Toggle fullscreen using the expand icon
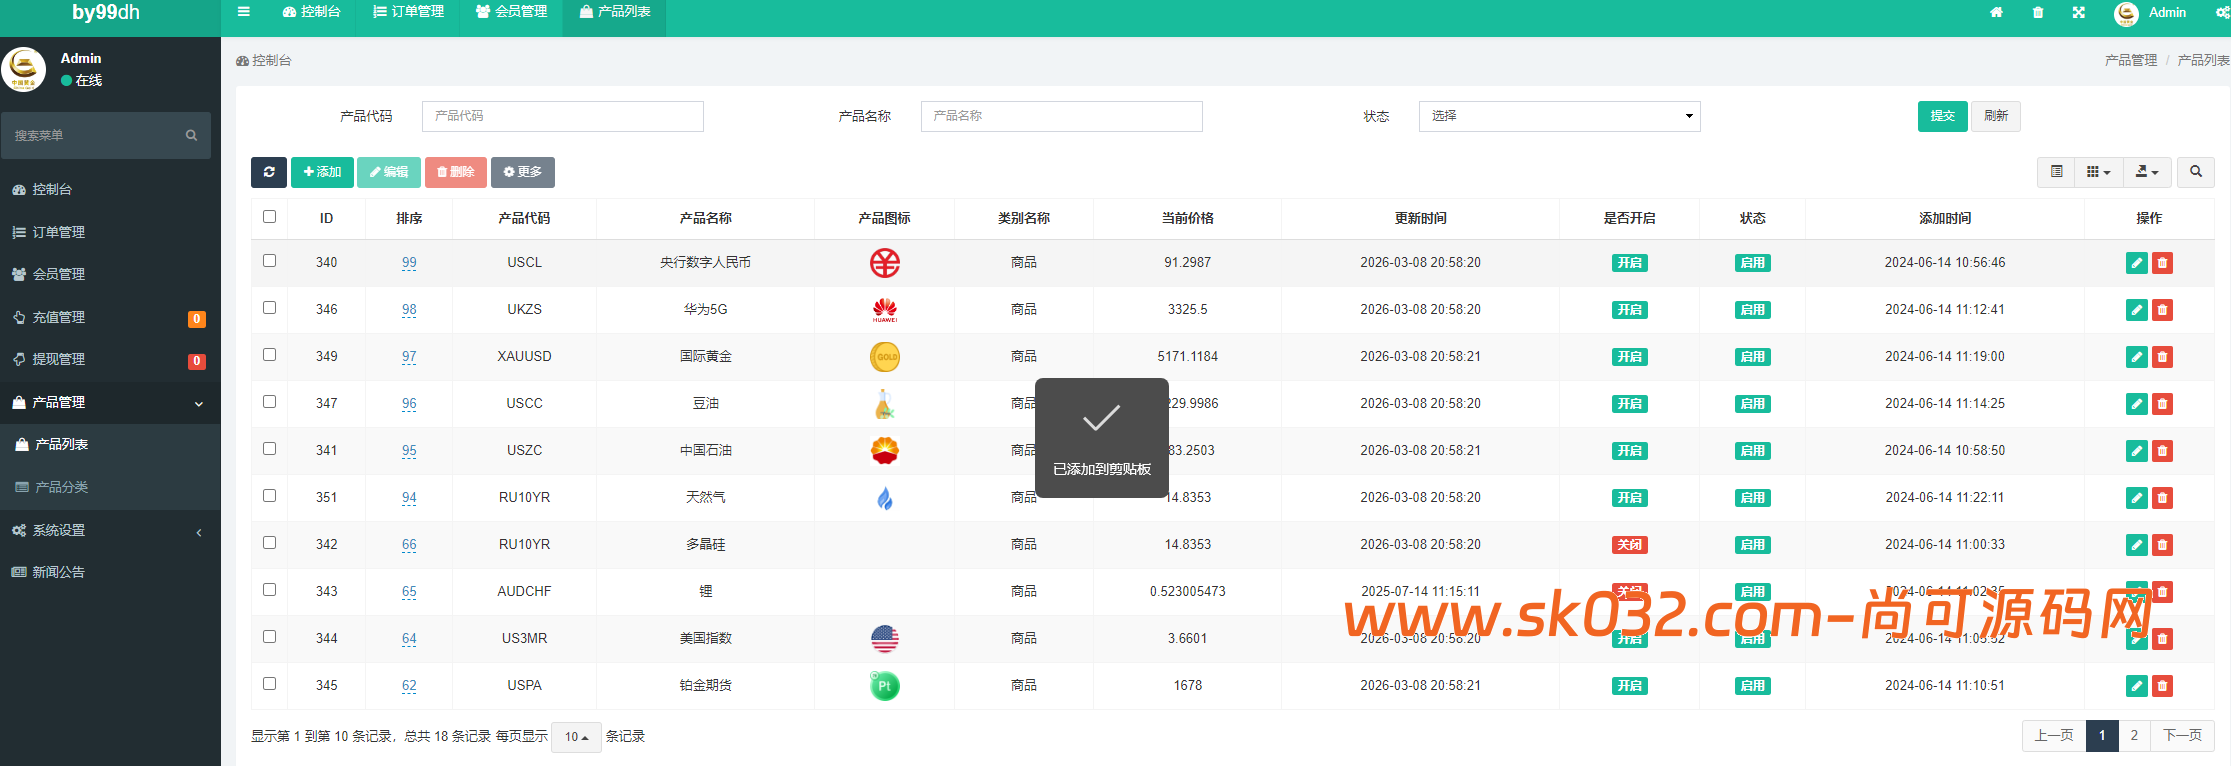The width and height of the screenshot is (2231, 766). (2079, 13)
